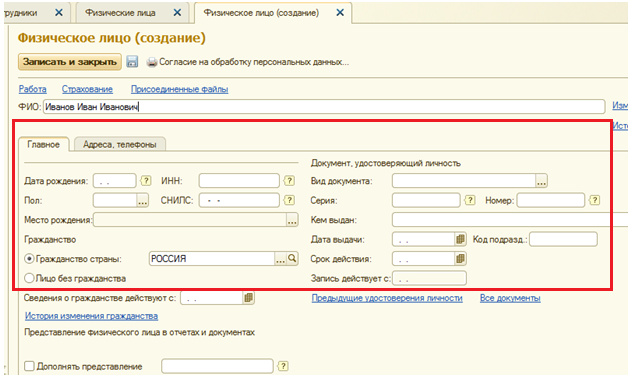
Task: Click the Записать и закрыть button
Action: [x=70, y=62]
